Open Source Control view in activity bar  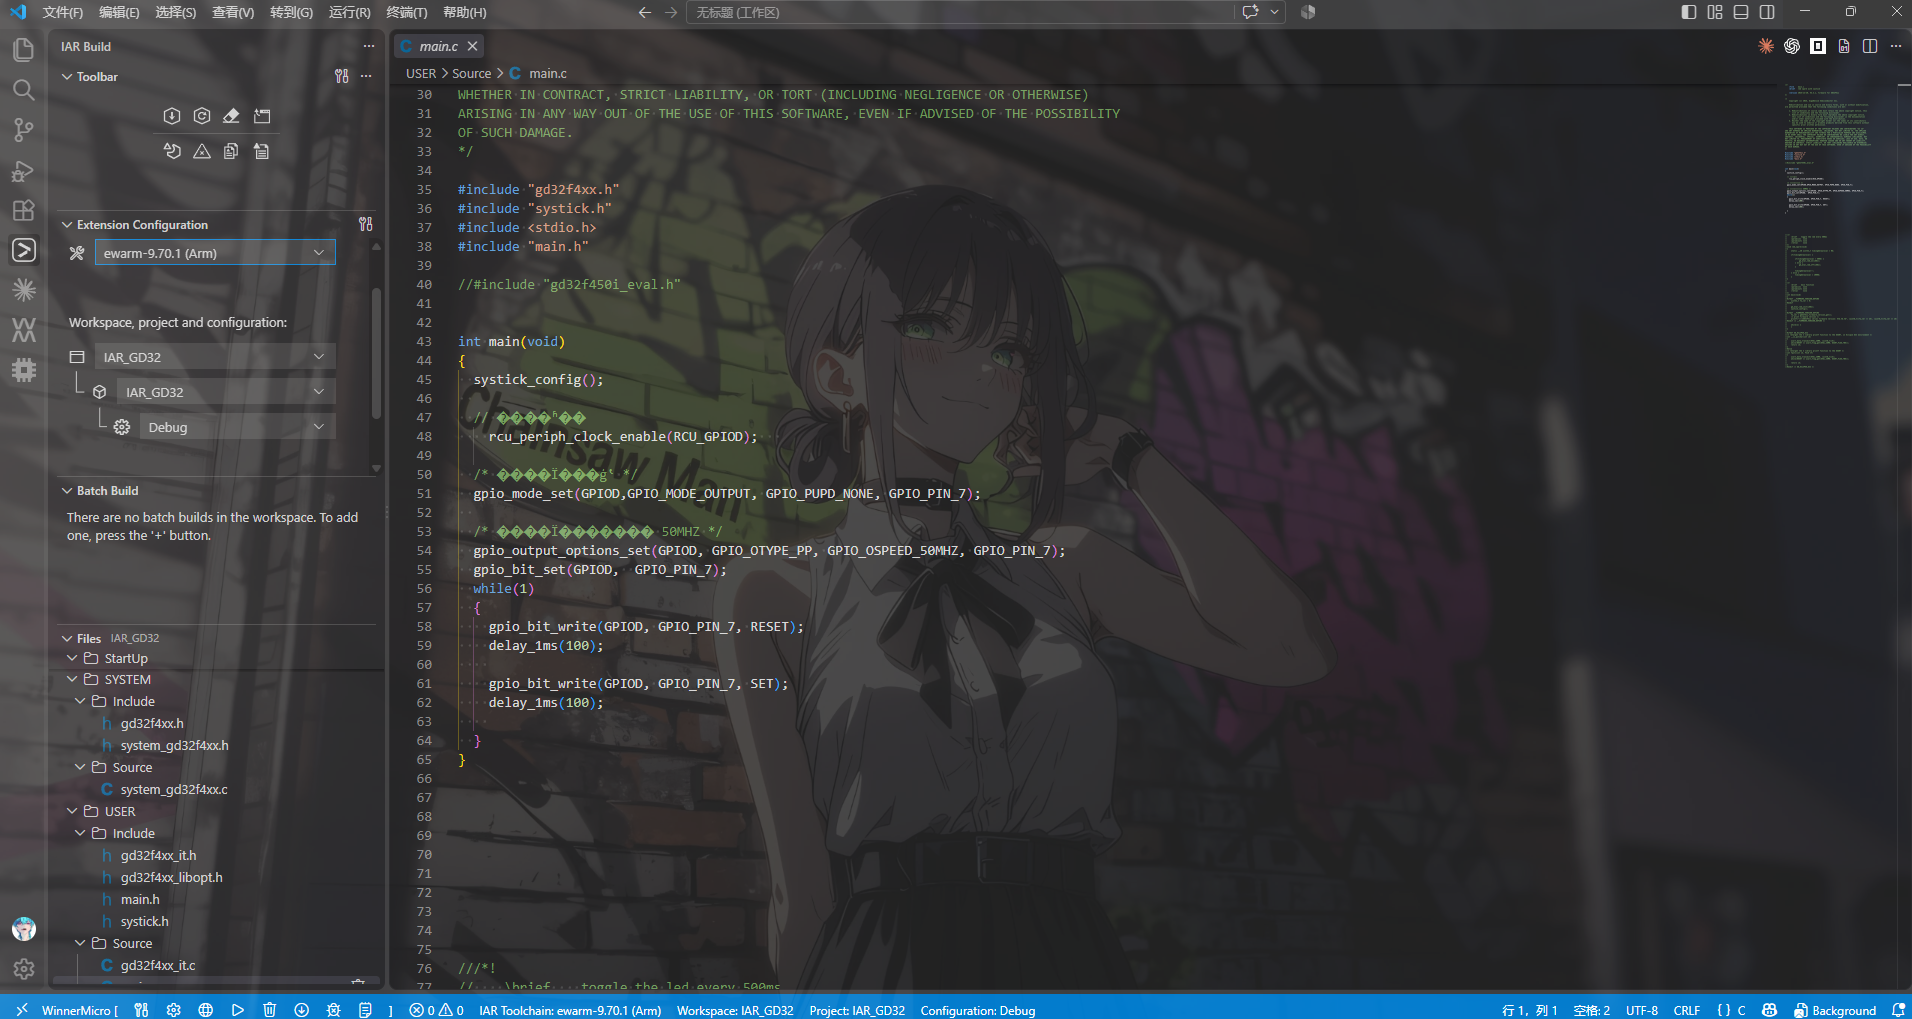pyautogui.click(x=23, y=130)
